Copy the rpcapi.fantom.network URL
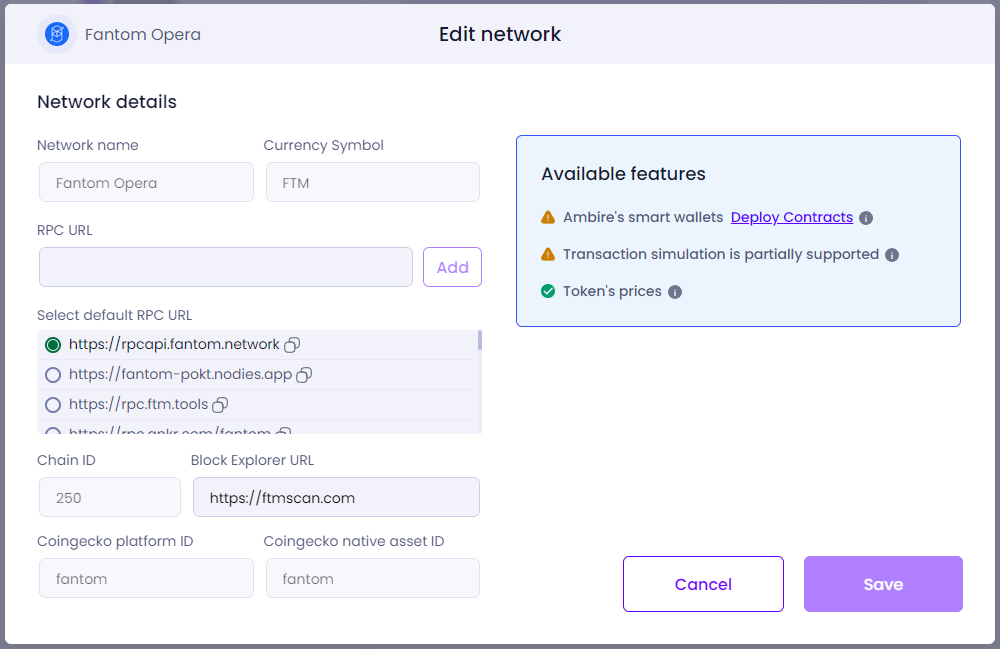1000x649 pixels. pyautogui.click(x=292, y=345)
